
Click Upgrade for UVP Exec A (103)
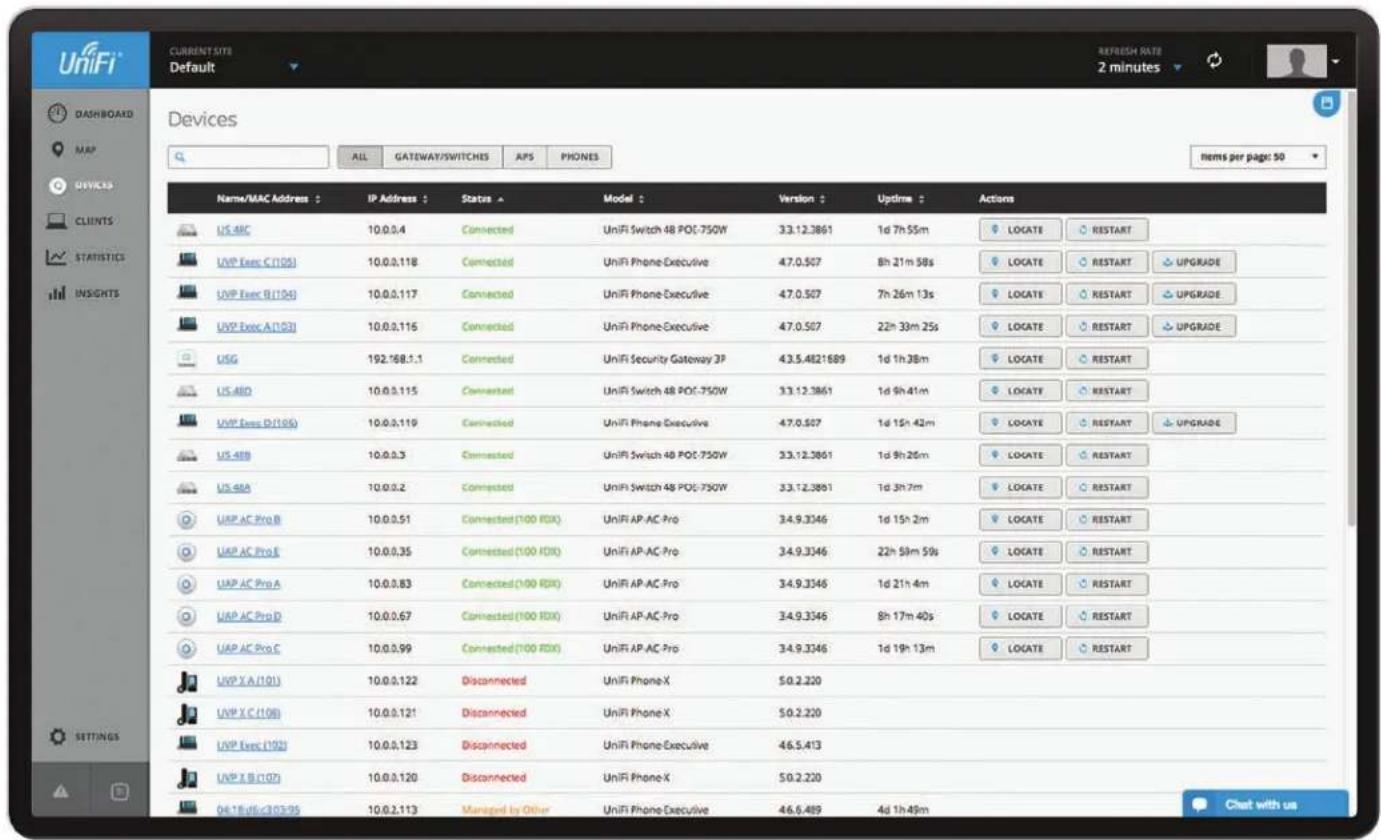(x=1194, y=326)
